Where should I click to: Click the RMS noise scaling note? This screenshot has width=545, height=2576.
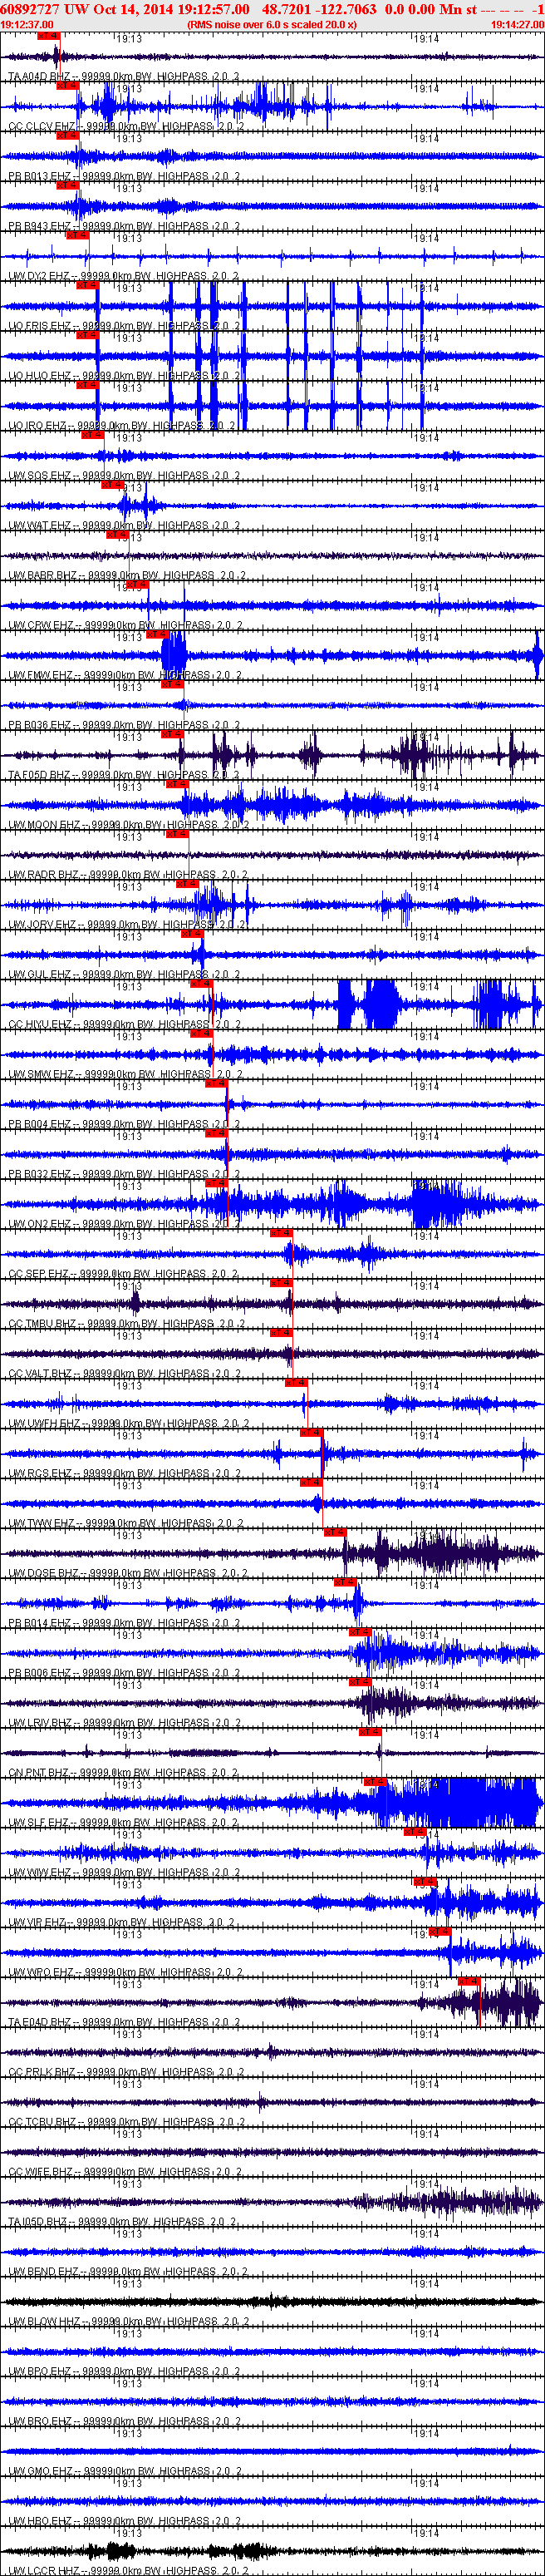[x=272, y=24]
